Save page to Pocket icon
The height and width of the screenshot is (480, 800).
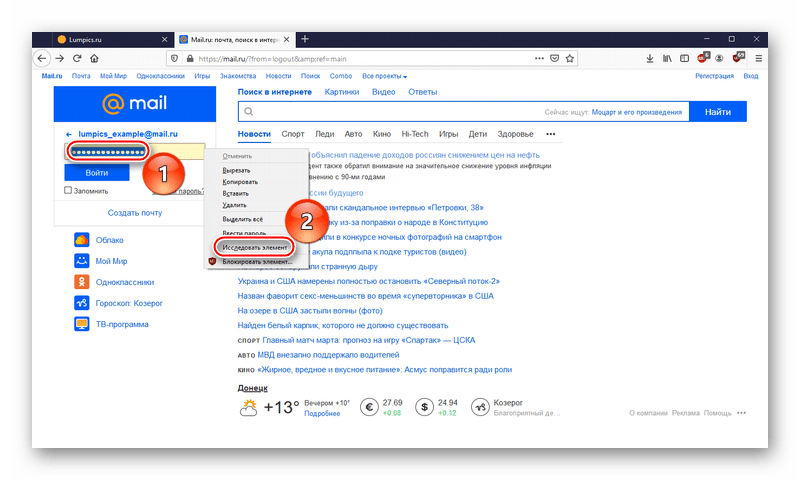coord(555,58)
